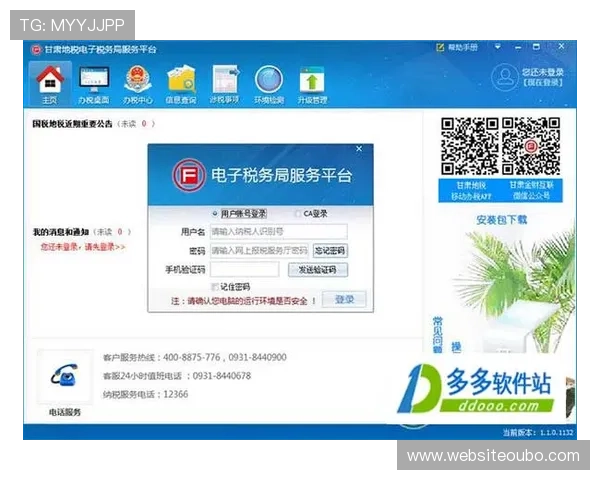Close the login dialog with its X
The height and width of the screenshot is (480, 600).
coord(359,149)
